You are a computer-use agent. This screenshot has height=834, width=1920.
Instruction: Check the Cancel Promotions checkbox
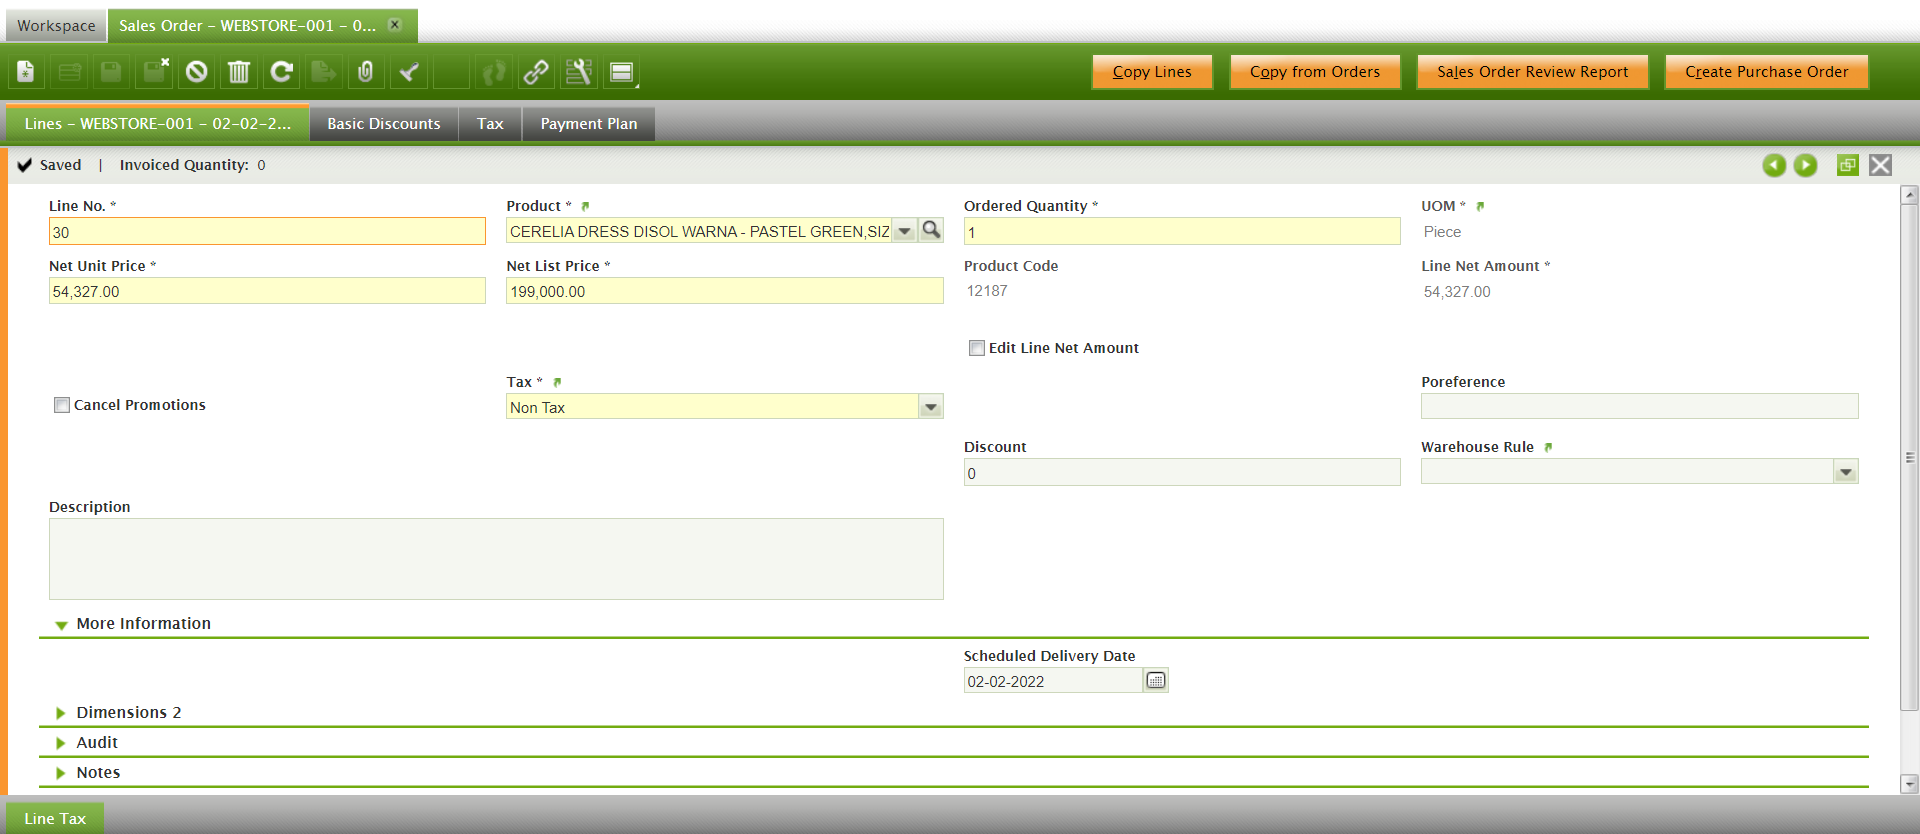[62, 405]
